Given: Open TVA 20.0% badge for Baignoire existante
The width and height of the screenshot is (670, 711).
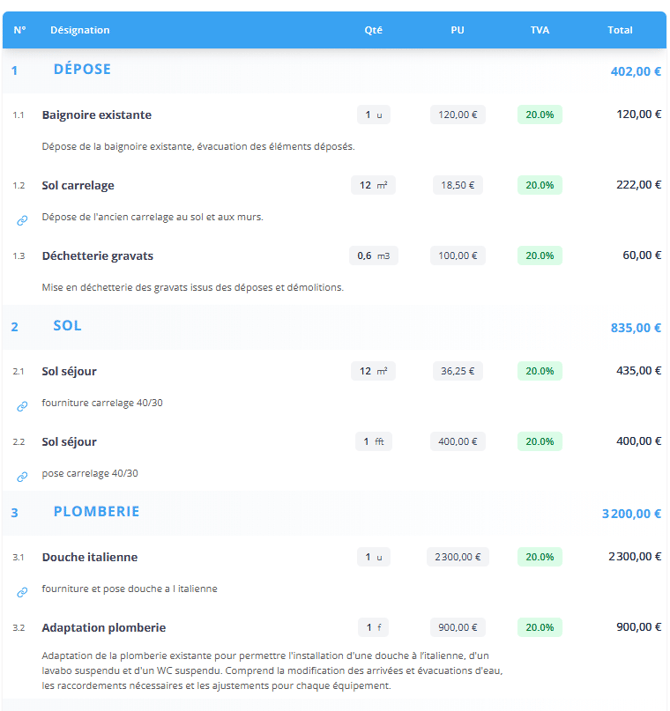Looking at the screenshot, I should [x=539, y=115].
